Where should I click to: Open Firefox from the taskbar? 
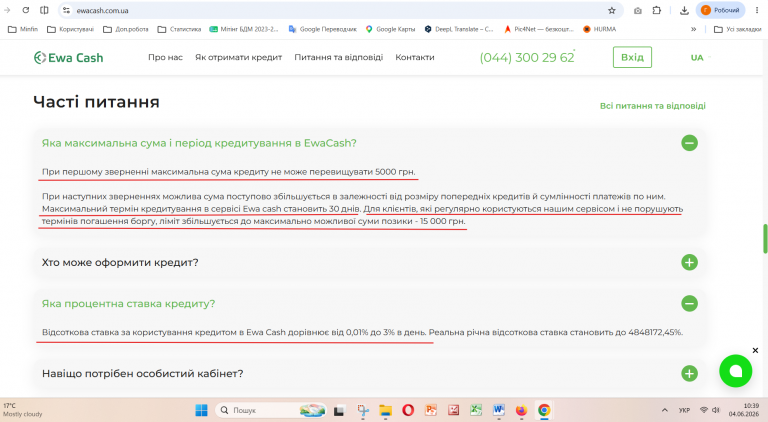[521, 410]
